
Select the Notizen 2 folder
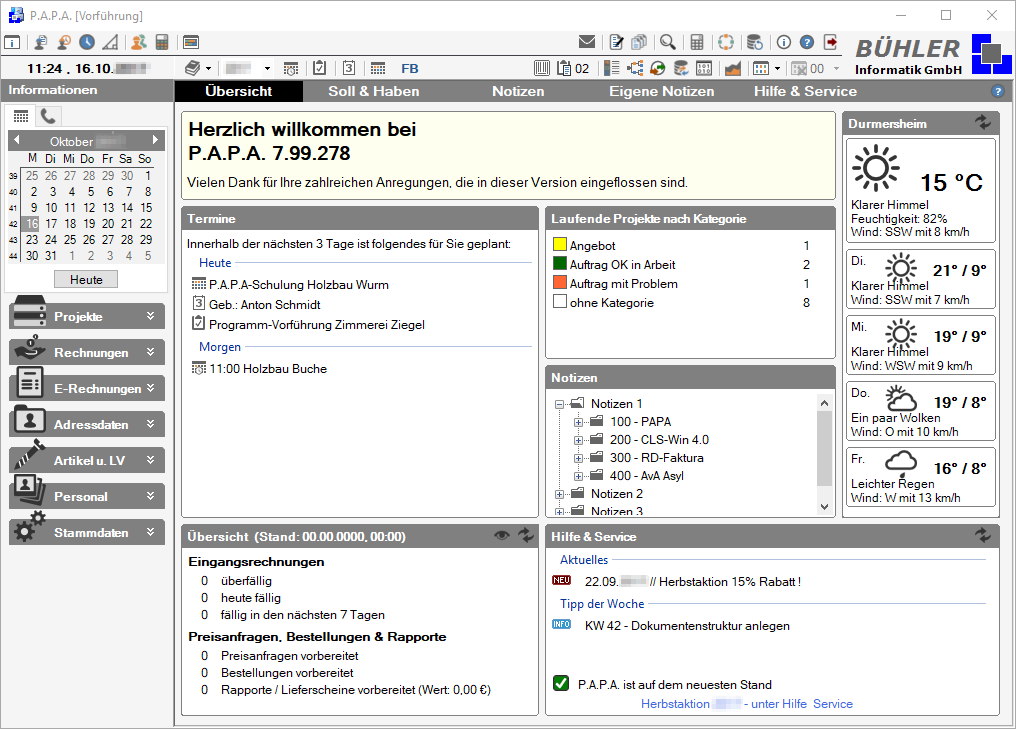click(617, 494)
